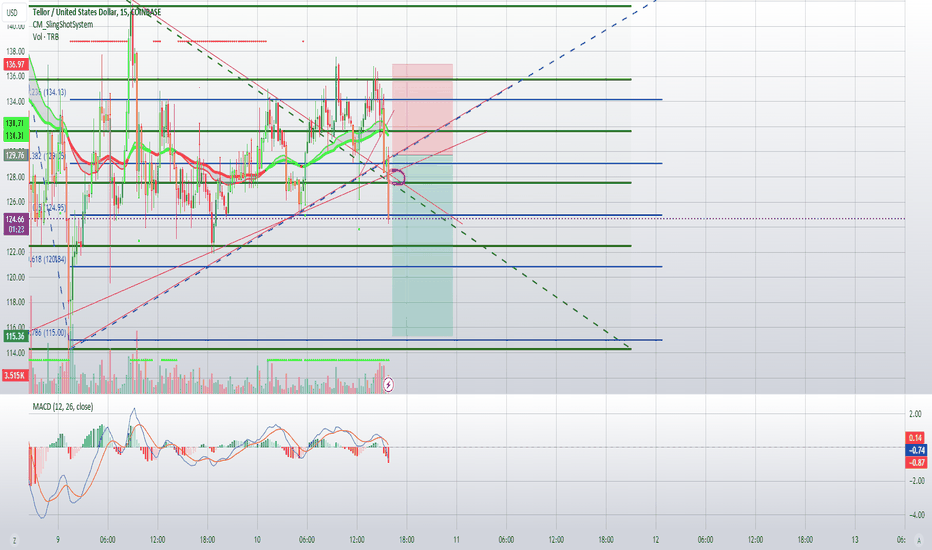Screen dimensions: 932x550
Task: Click the day 11 label on time axis
Action: point(456,540)
